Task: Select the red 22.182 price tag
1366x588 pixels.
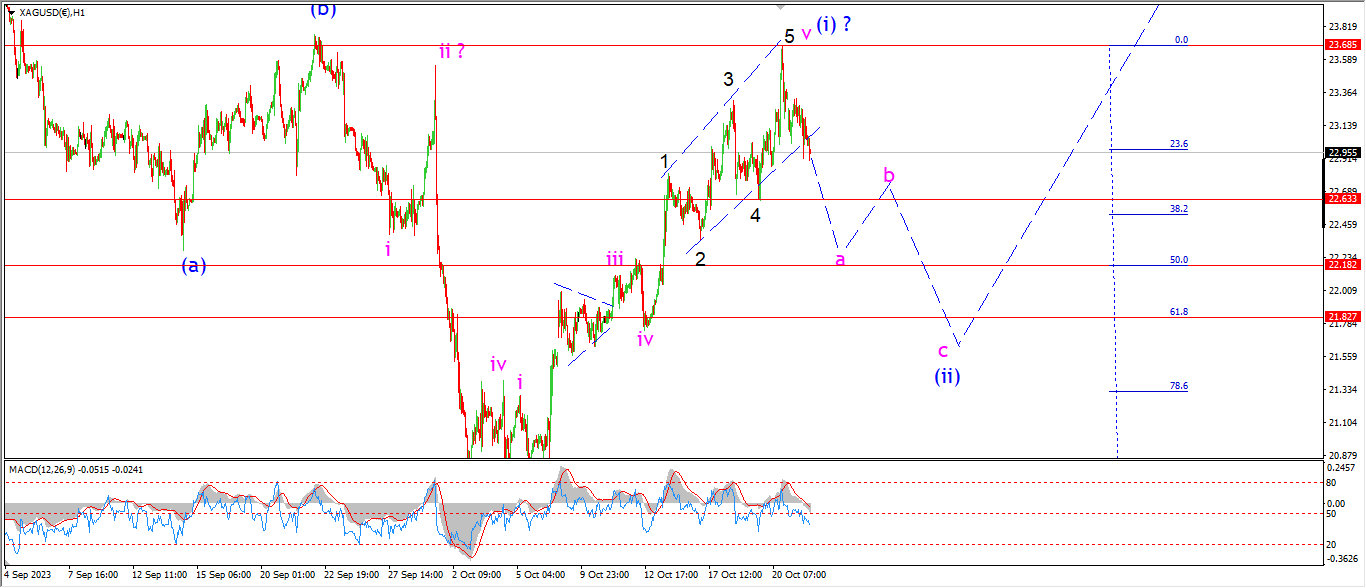Action: pyautogui.click(x=1342, y=265)
